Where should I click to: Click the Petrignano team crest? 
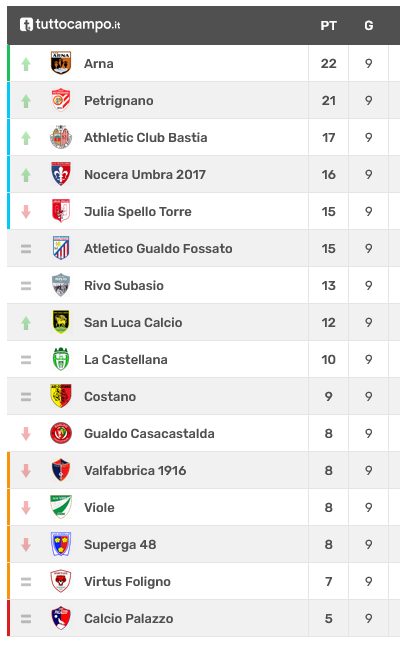(61, 100)
